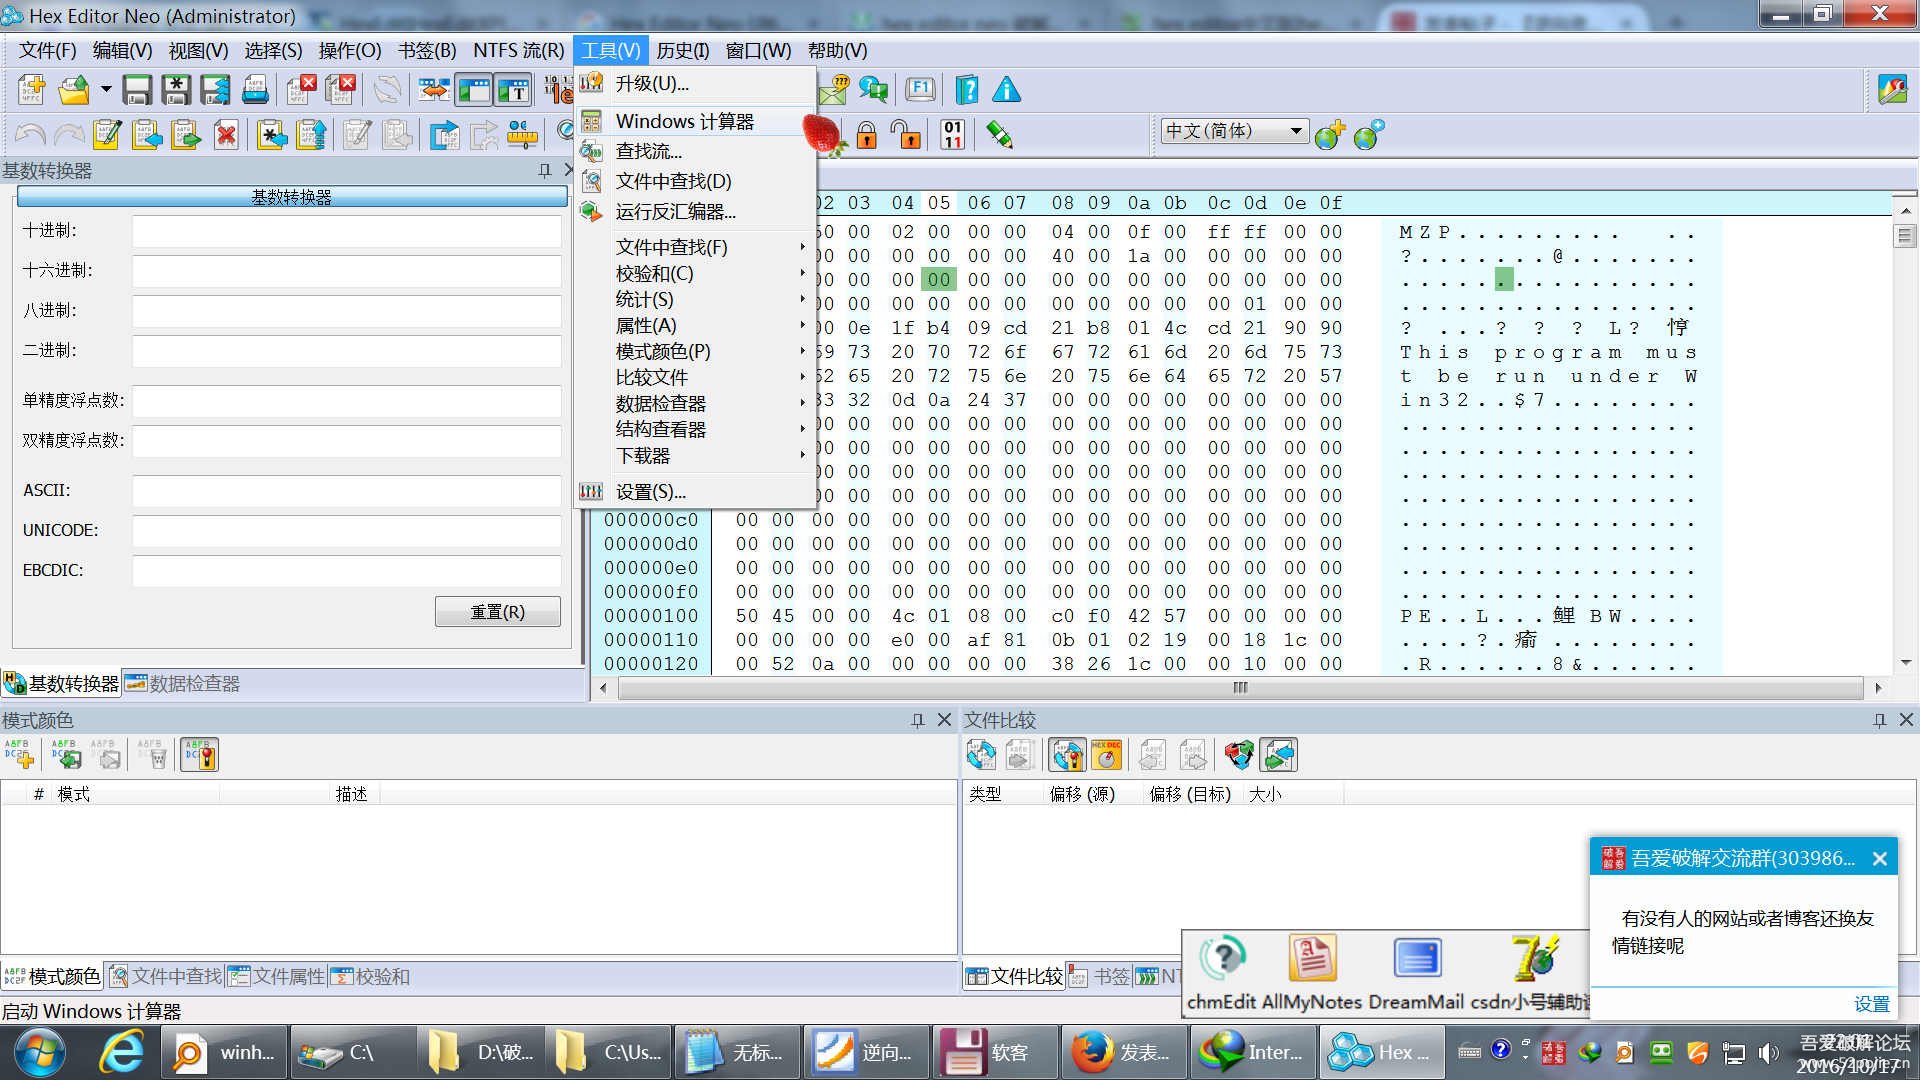The width and height of the screenshot is (1920, 1080).
Task: Toggle the pattern highlight button in 模式颜色 toolbar
Action: (199, 755)
